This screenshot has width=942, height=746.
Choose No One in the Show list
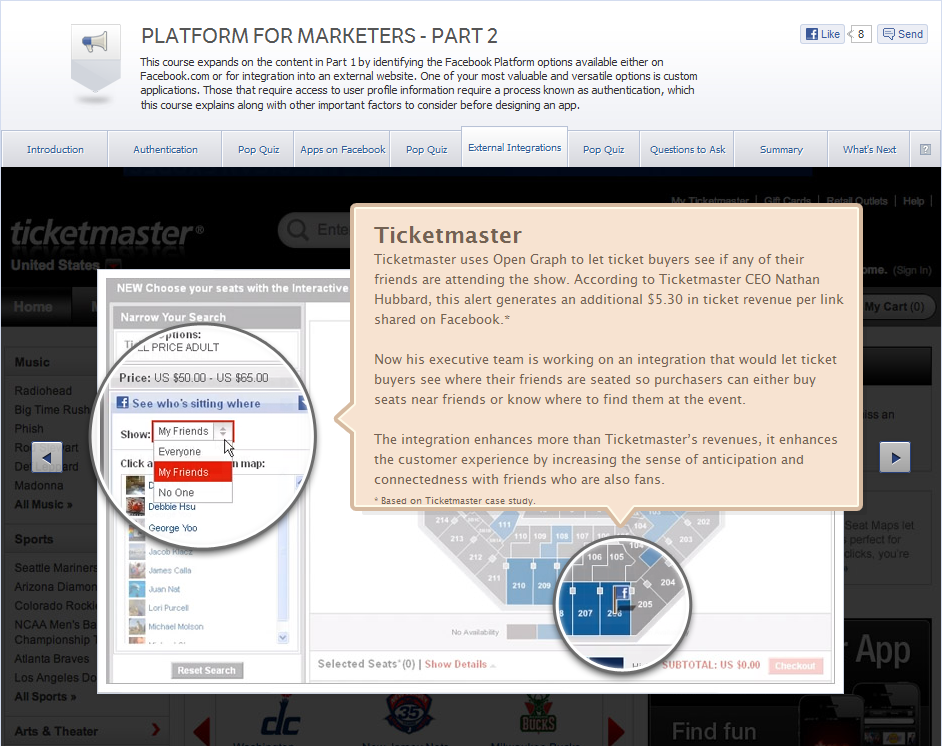[x=193, y=493]
